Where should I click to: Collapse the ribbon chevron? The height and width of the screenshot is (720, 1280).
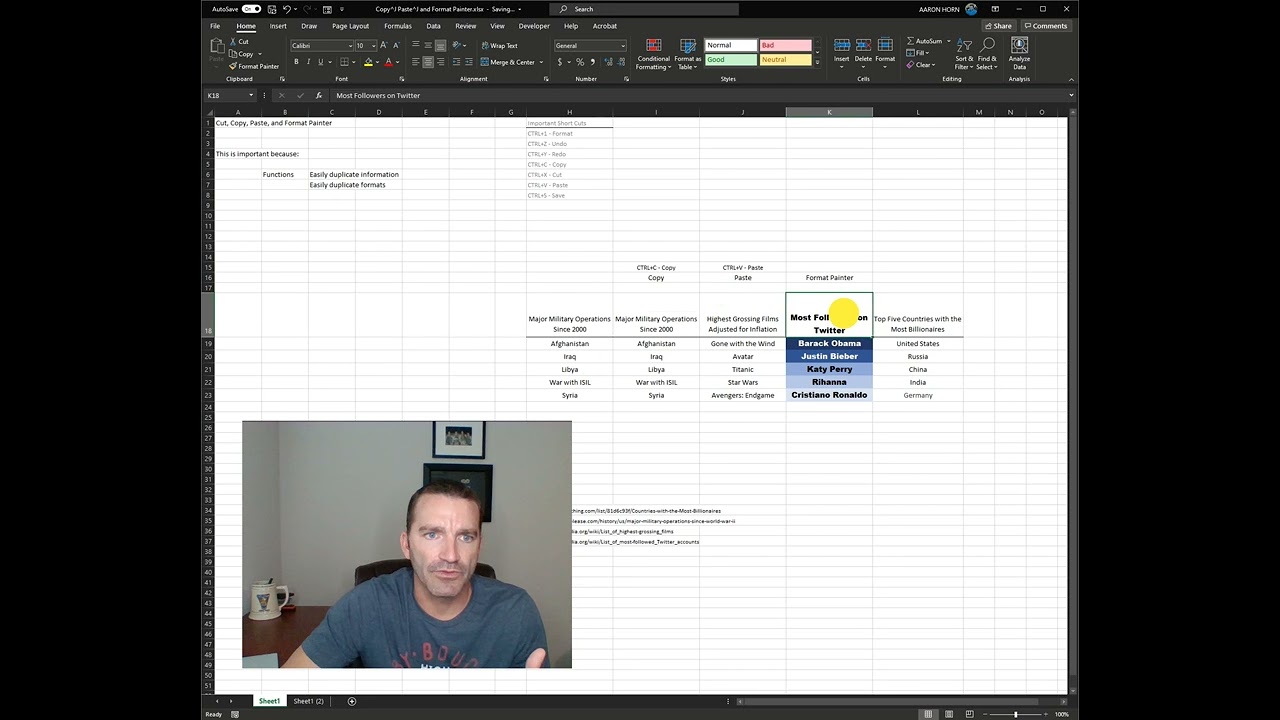1071,79
